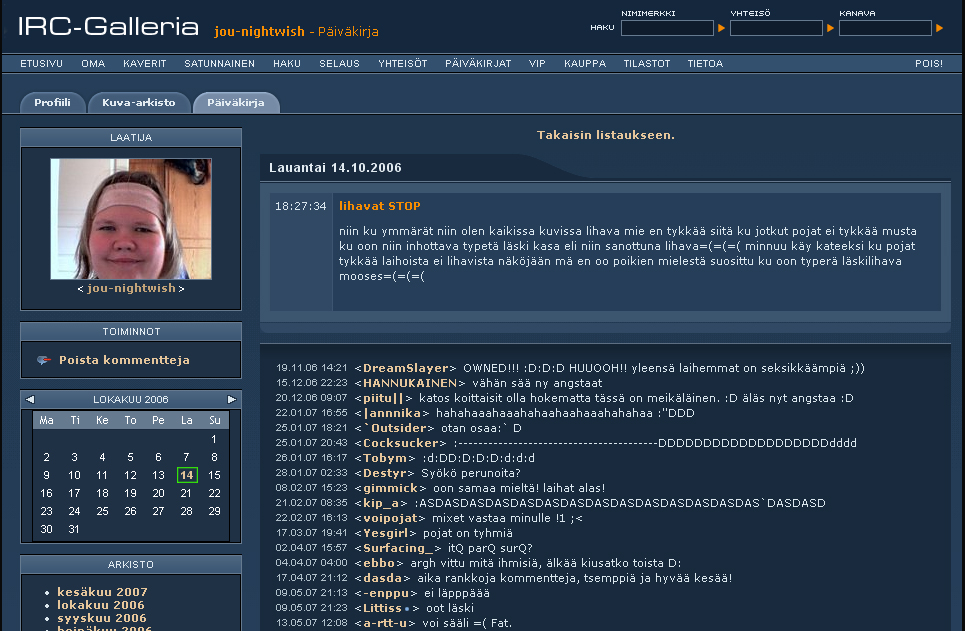
Task: Open the kesäkuu 2007 archive link
Action: coord(102,592)
